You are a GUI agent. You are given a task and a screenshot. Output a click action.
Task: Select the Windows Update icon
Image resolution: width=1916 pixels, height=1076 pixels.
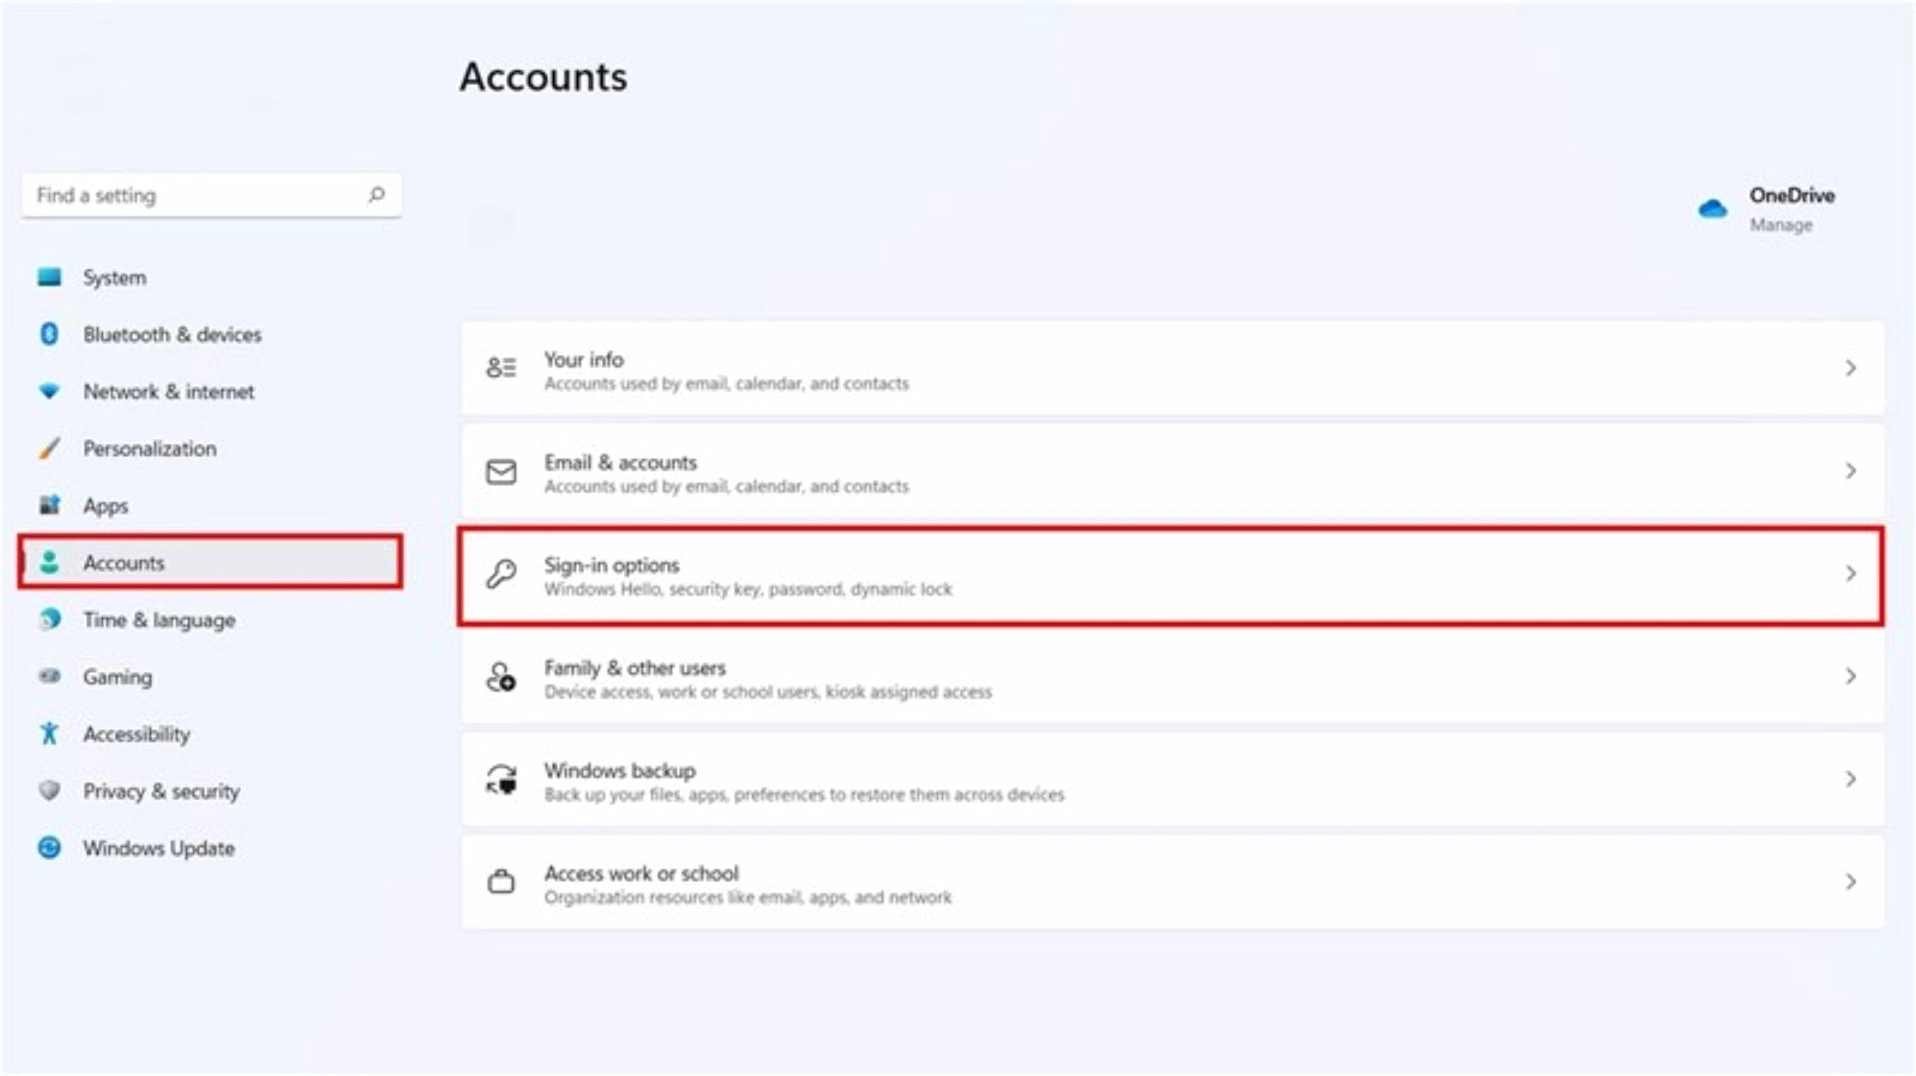click(50, 848)
